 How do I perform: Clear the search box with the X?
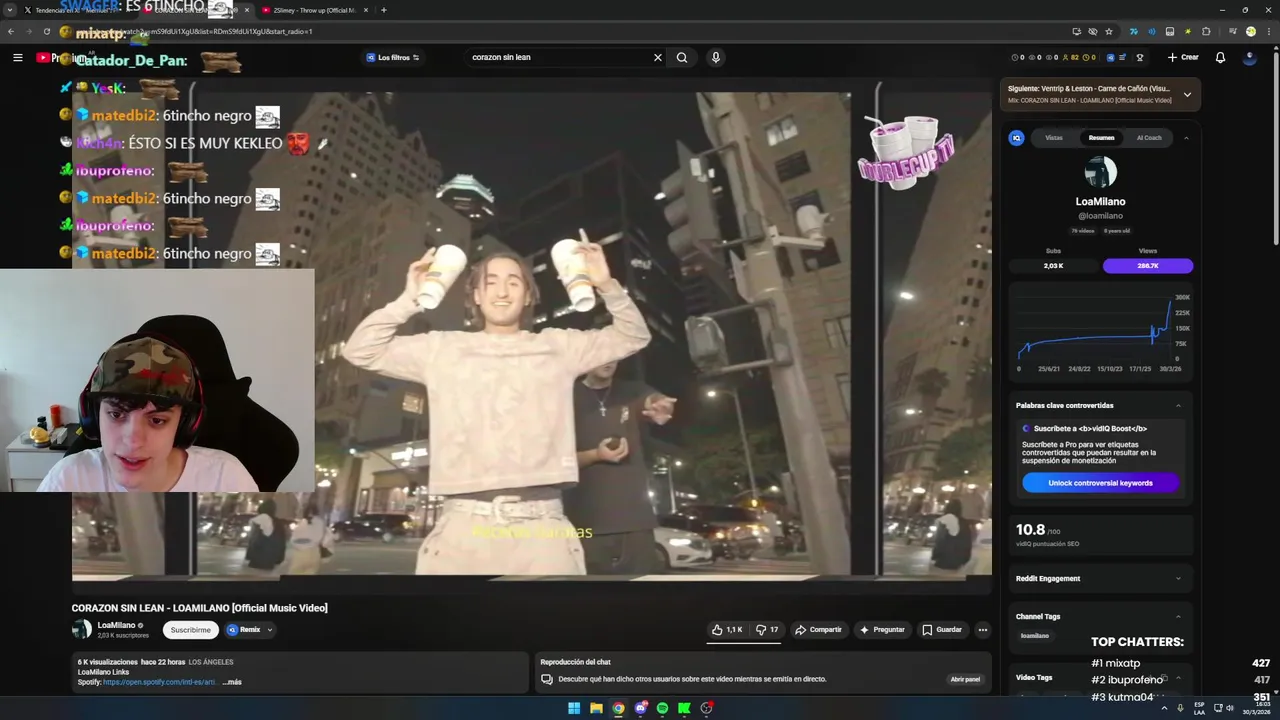coord(657,57)
